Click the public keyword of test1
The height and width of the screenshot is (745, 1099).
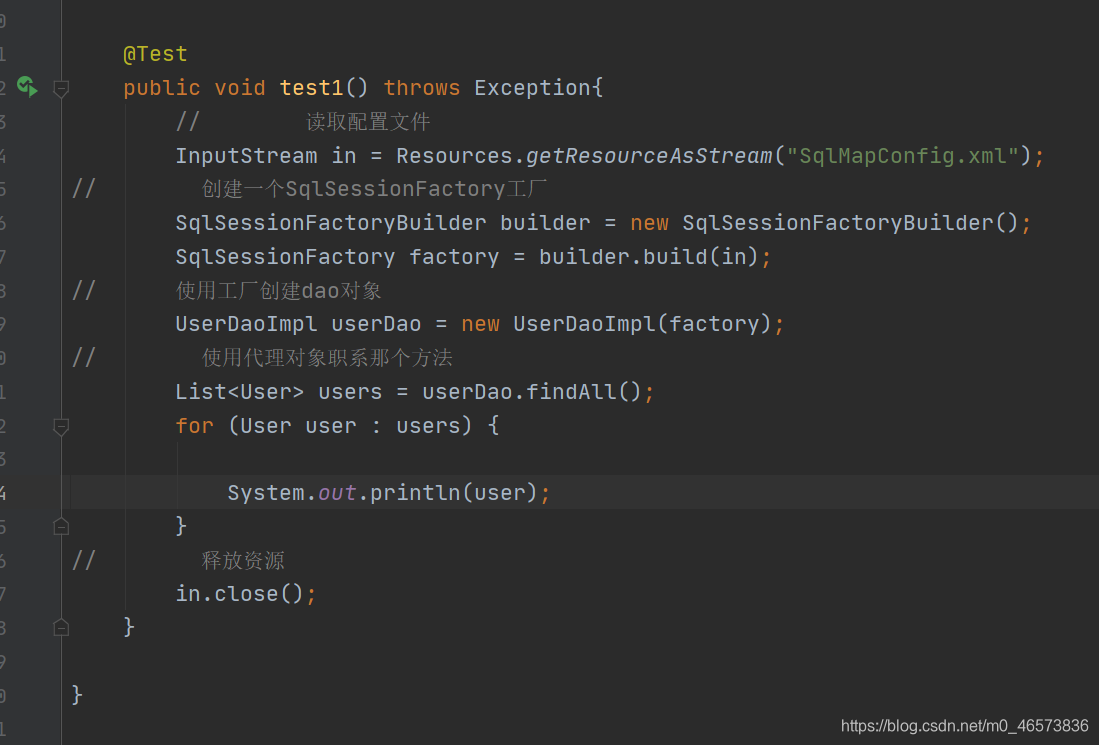click(161, 88)
